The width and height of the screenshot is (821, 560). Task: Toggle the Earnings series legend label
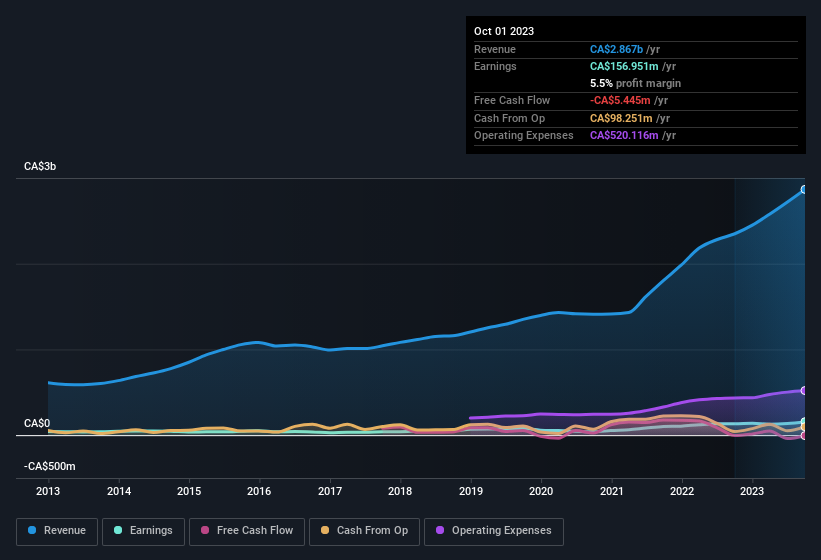click(150, 531)
